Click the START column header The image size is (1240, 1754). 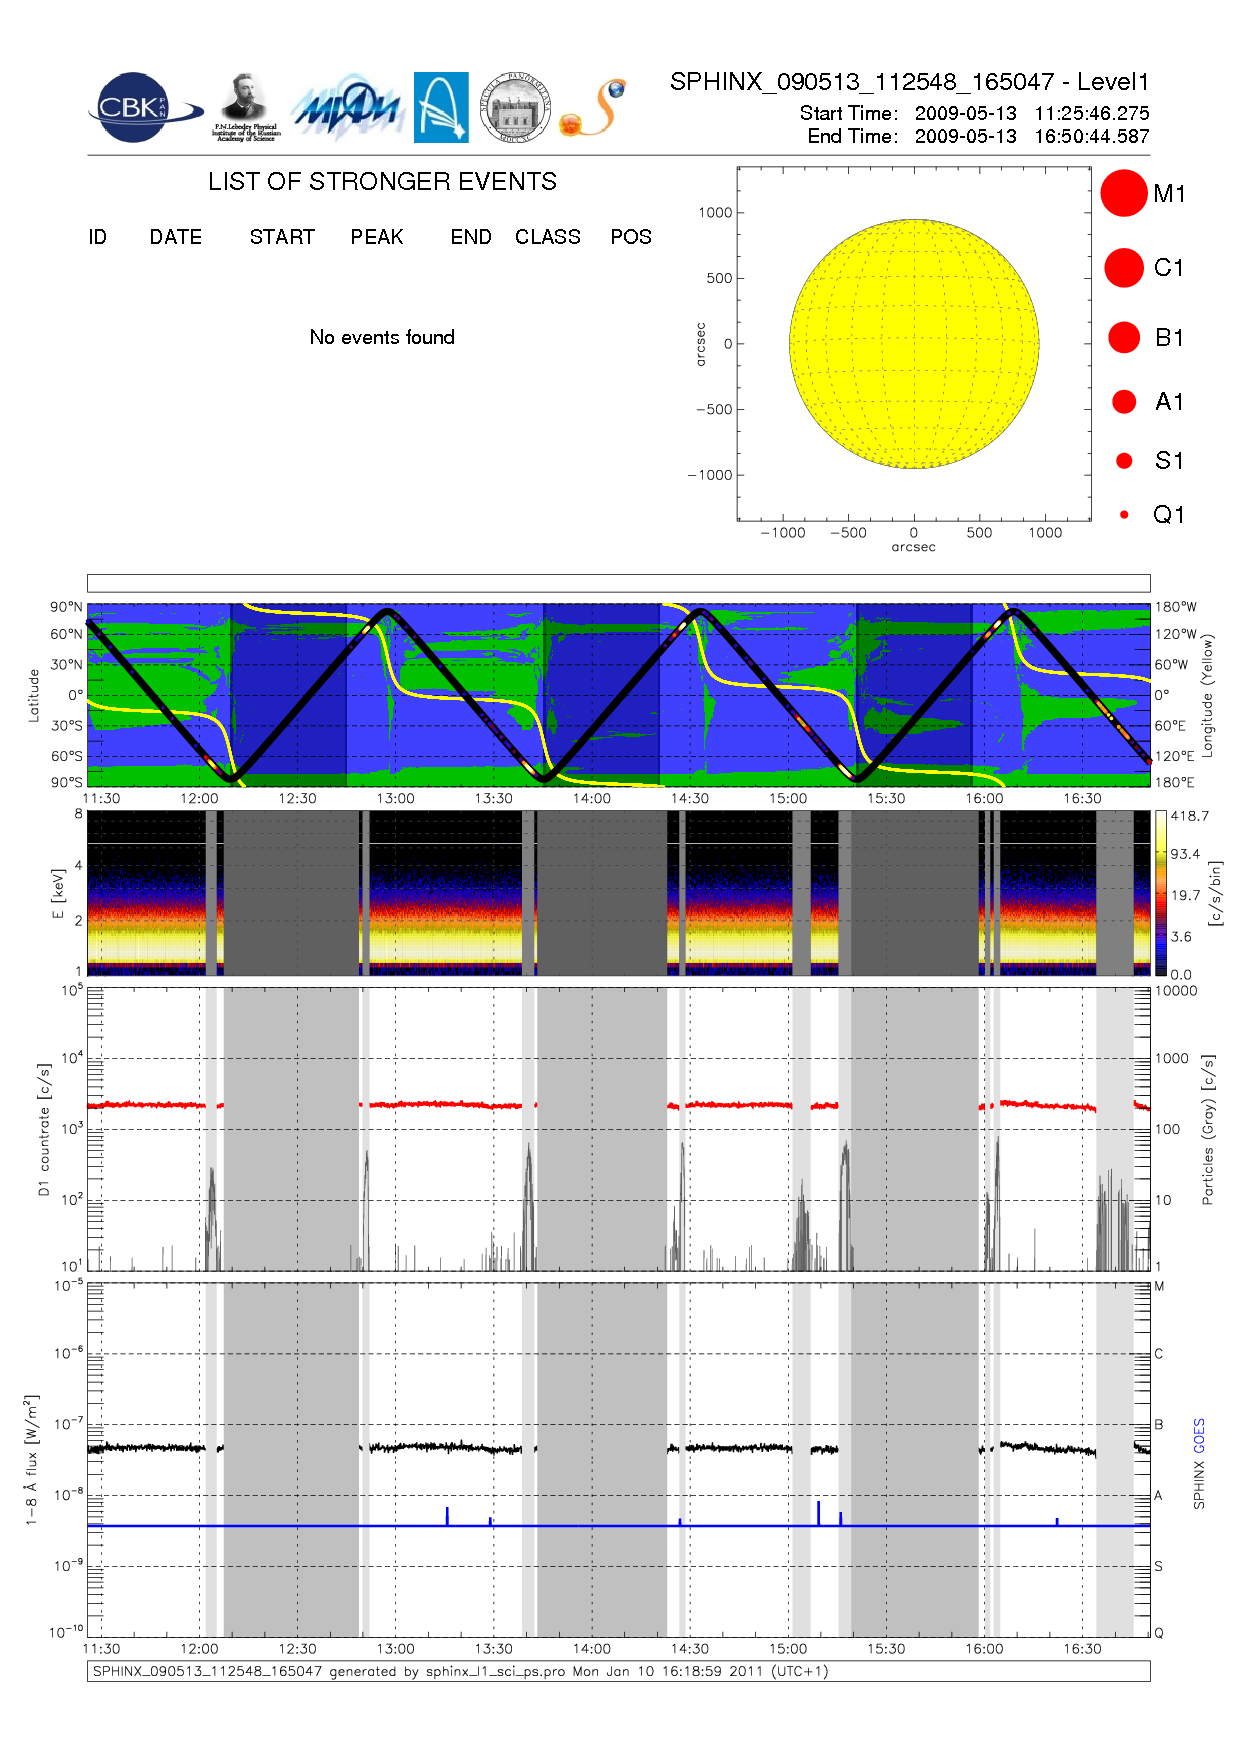[282, 237]
